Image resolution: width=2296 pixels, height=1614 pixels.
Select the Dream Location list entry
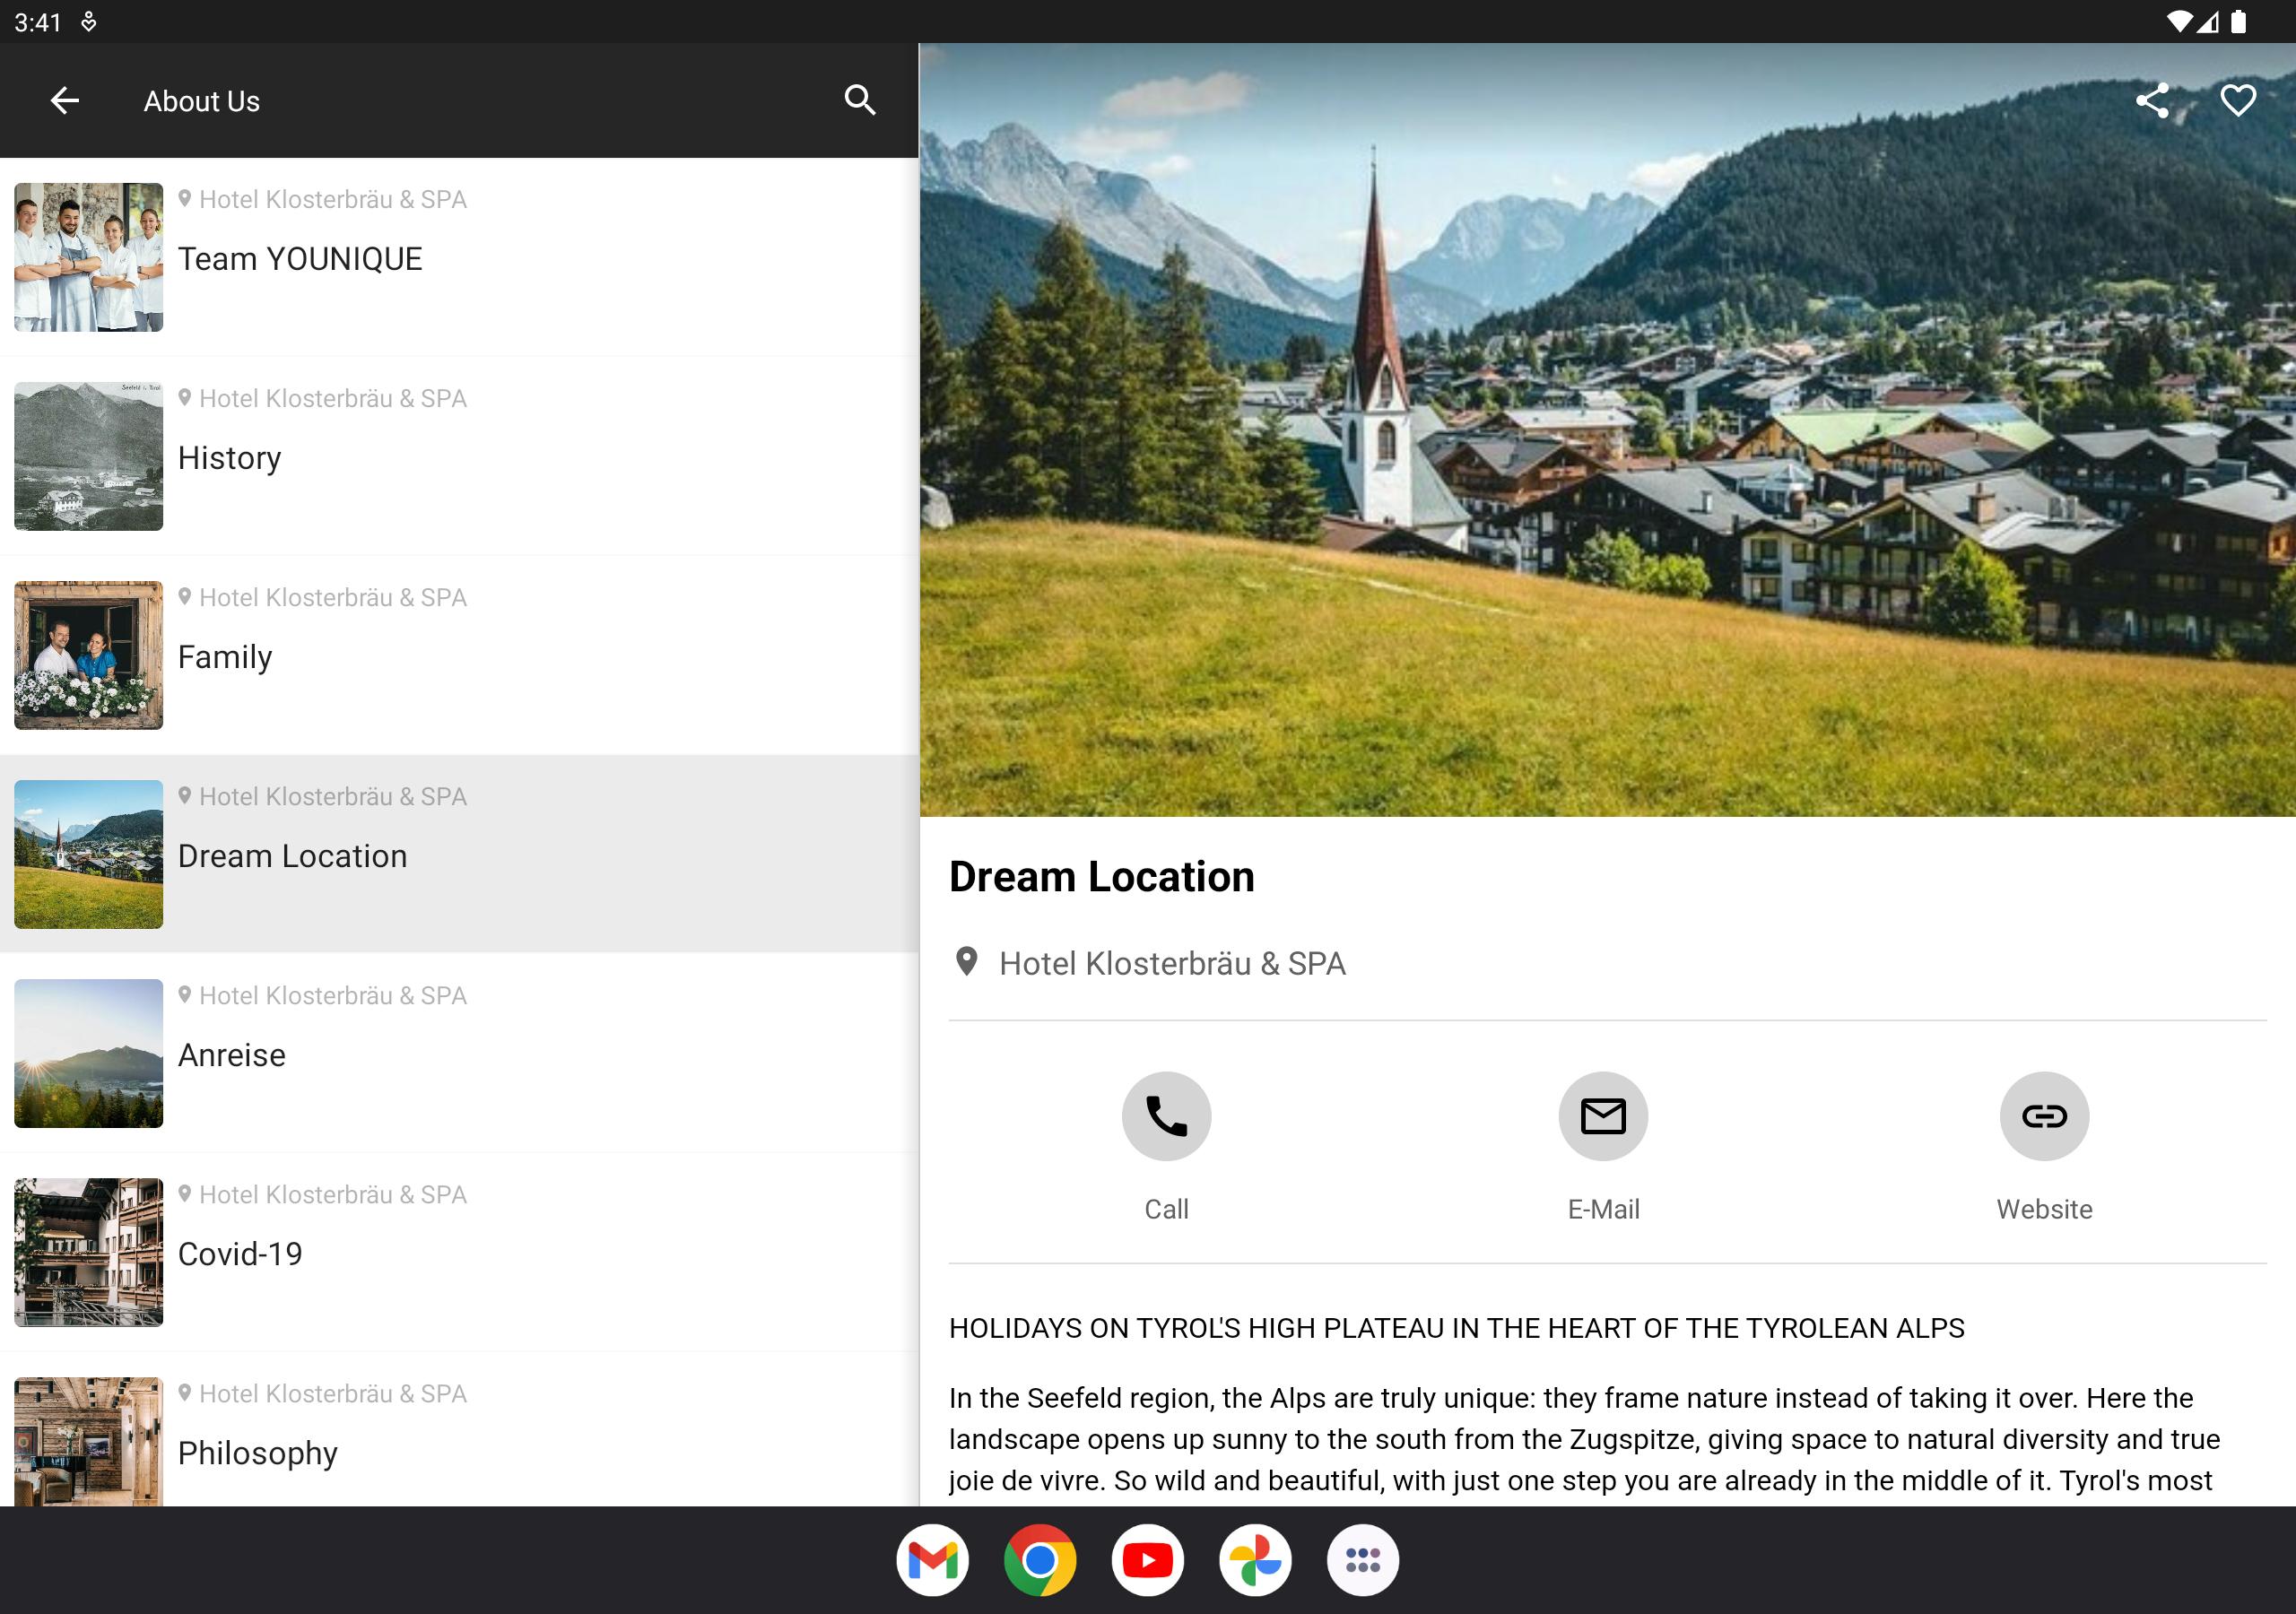tap(459, 854)
